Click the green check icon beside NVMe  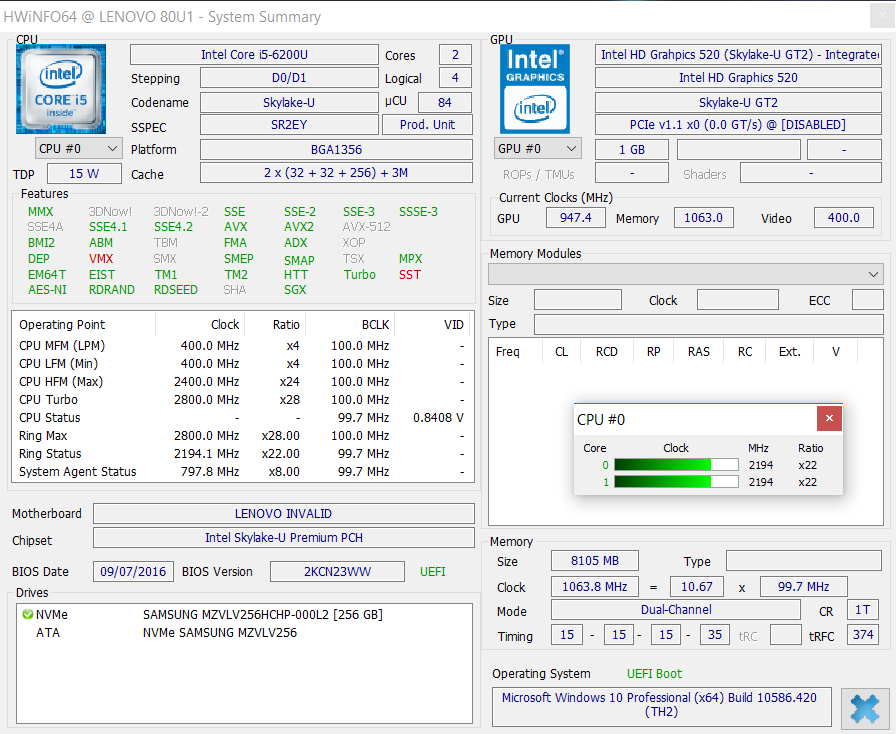click(x=27, y=615)
